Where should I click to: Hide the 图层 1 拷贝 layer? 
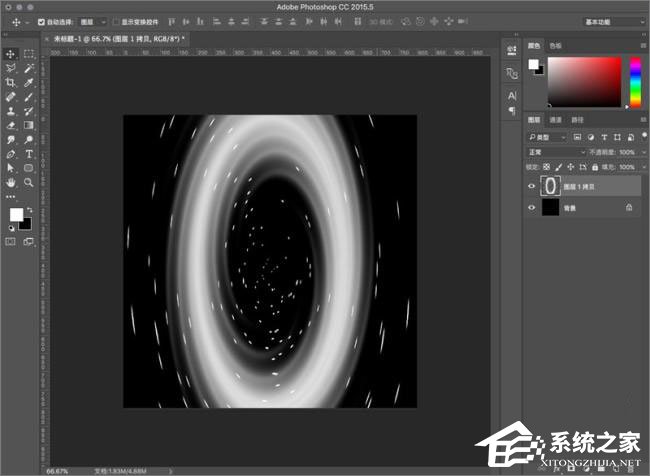[531, 186]
